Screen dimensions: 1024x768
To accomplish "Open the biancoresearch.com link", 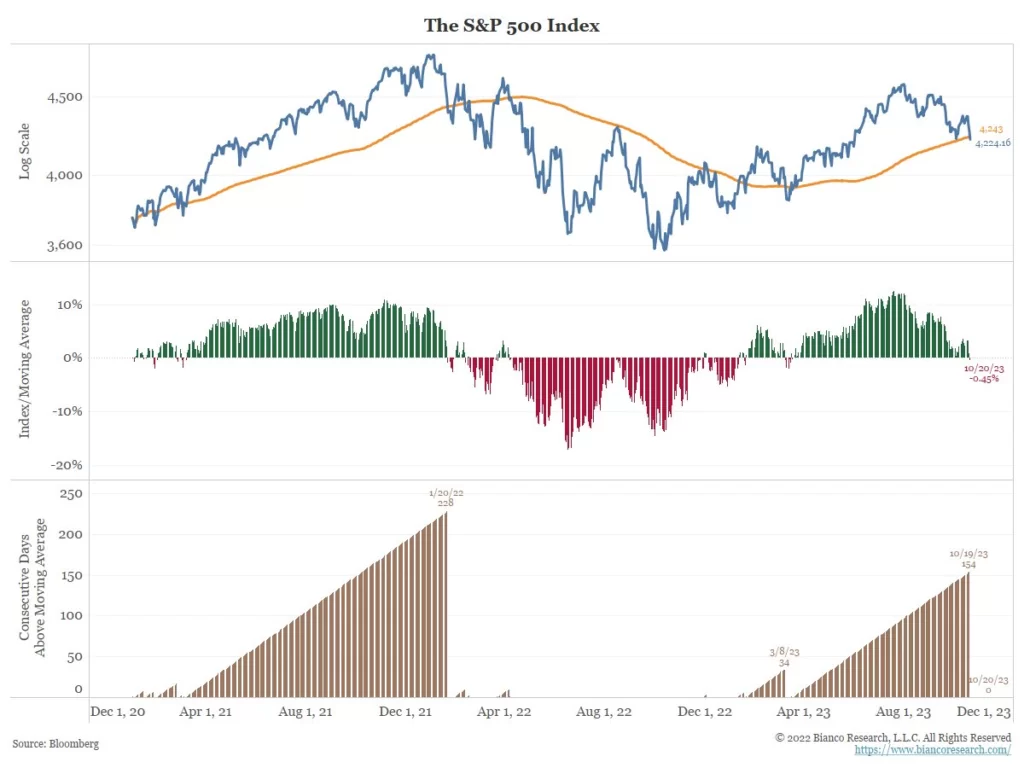I will tap(932, 749).
